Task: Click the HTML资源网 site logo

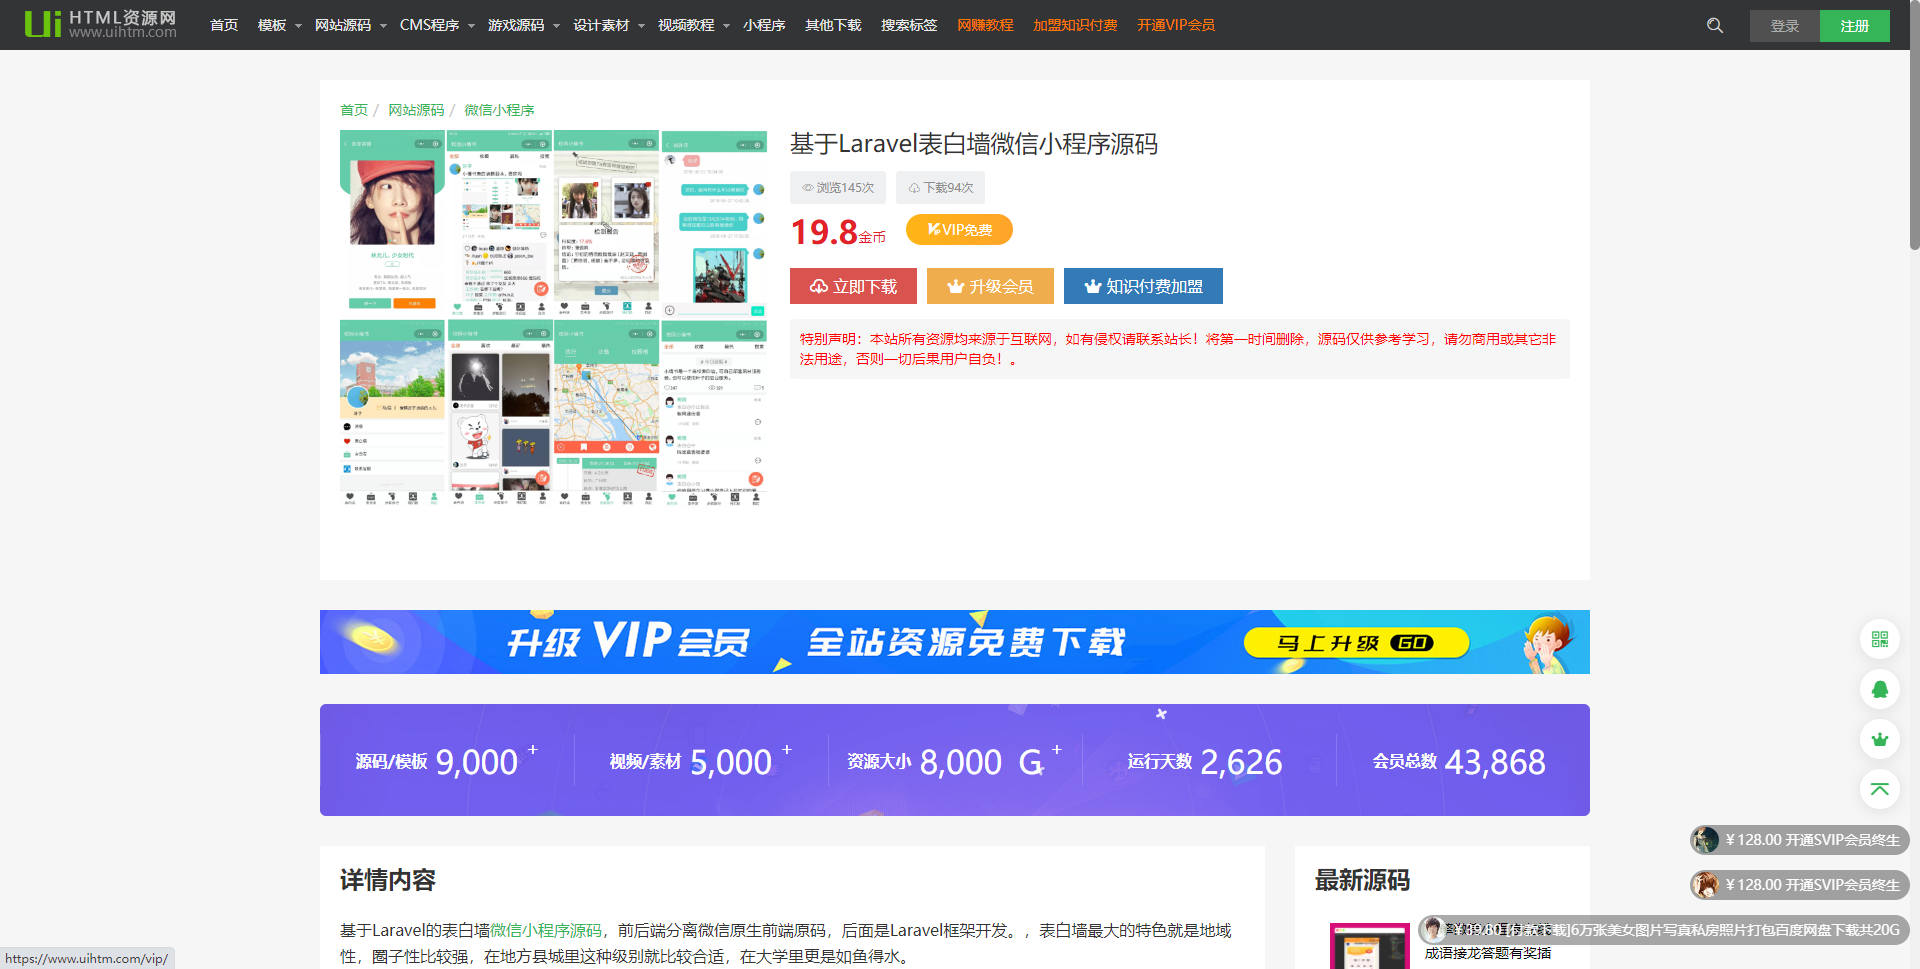Action: 100,24
